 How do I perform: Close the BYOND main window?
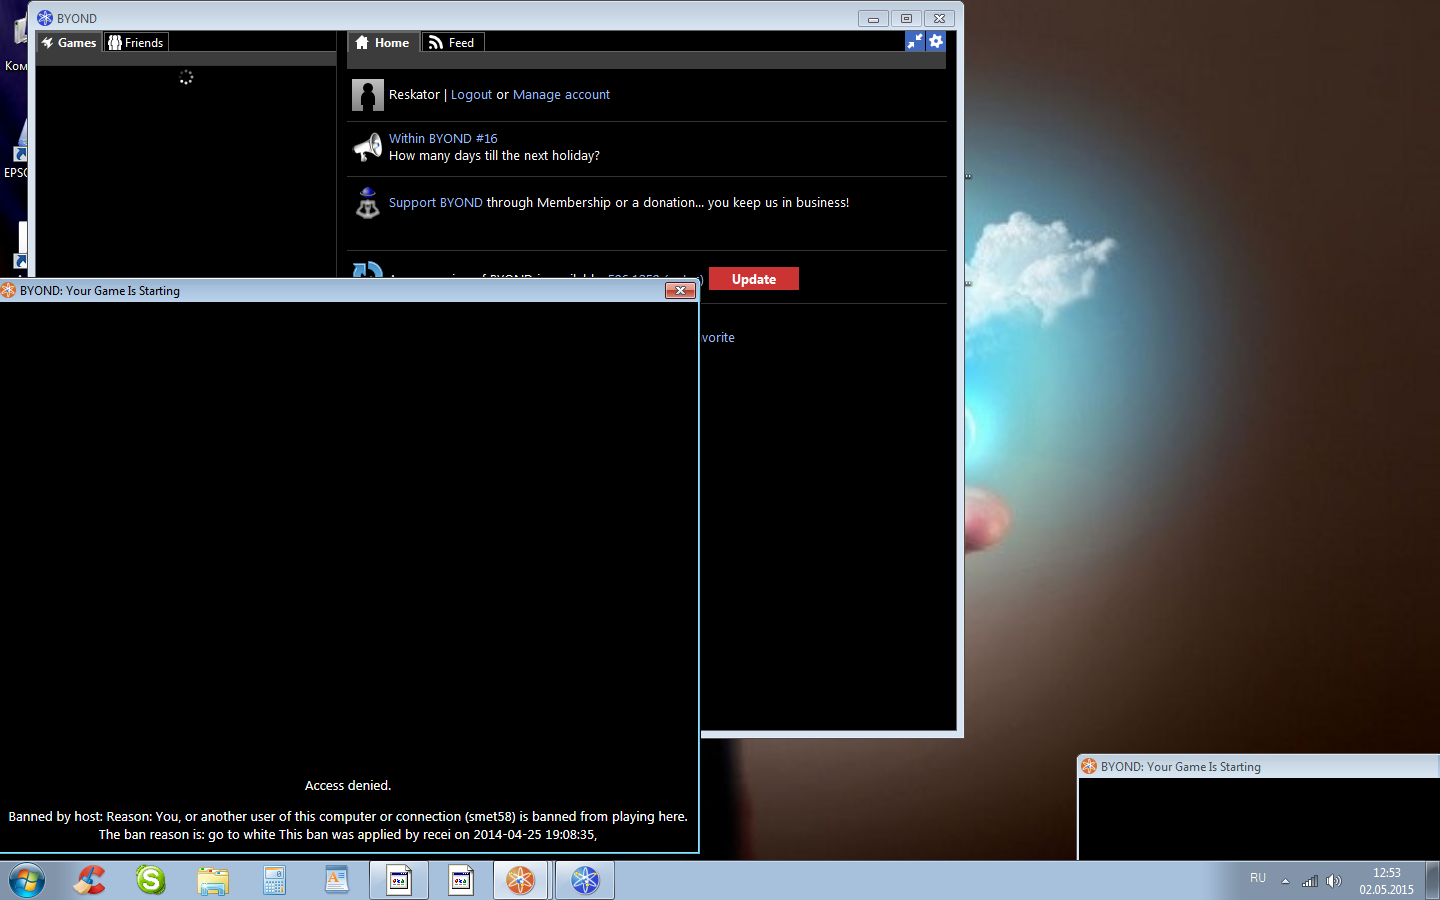click(939, 18)
